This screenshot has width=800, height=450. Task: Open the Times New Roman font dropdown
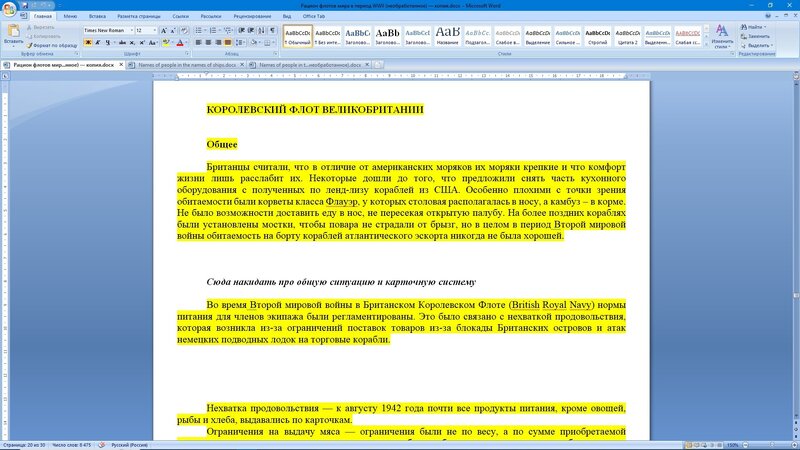point(108,31)
